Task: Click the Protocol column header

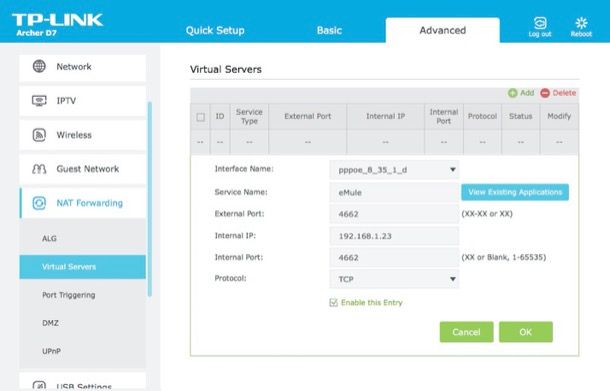Action: click(x=482, y=116)
